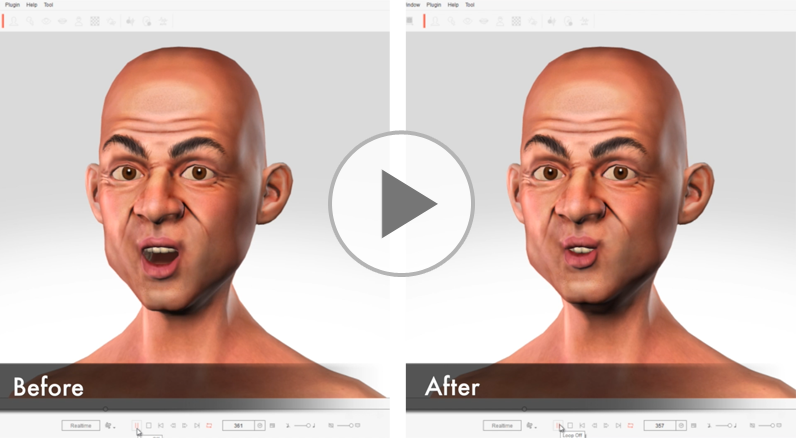The height and width of the screenshot is (438, 796).
Task: Select the lips tool in left toolbar
Action: pos(62,21)
